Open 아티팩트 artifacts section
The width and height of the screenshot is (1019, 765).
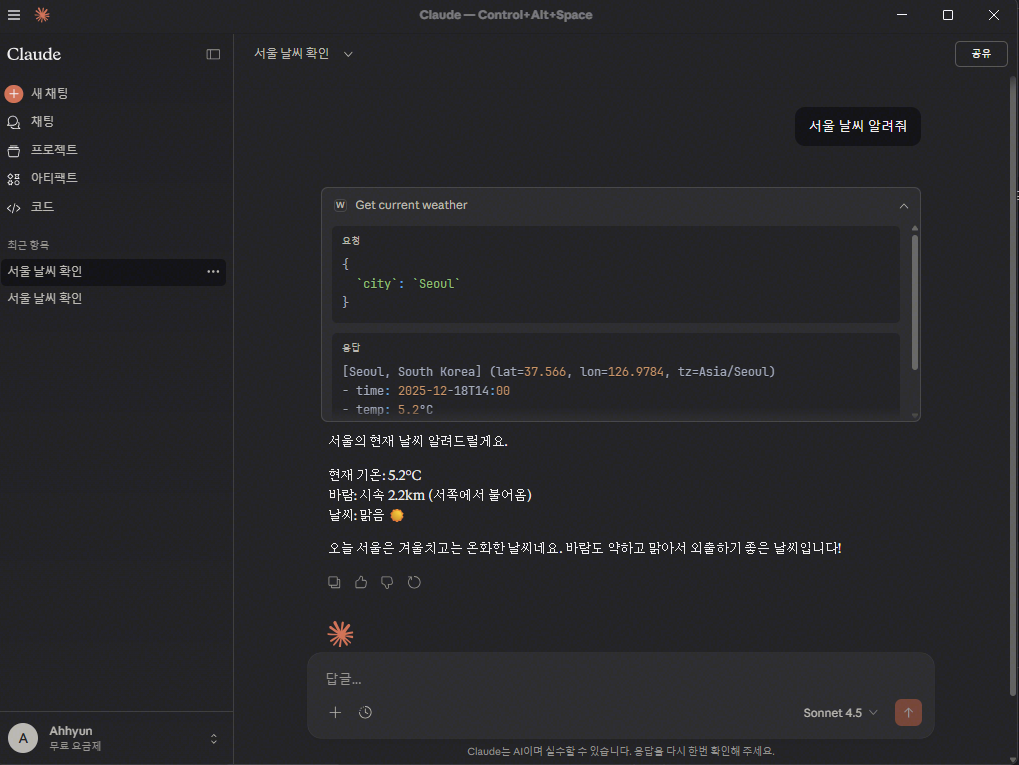(x=54, y=178)
